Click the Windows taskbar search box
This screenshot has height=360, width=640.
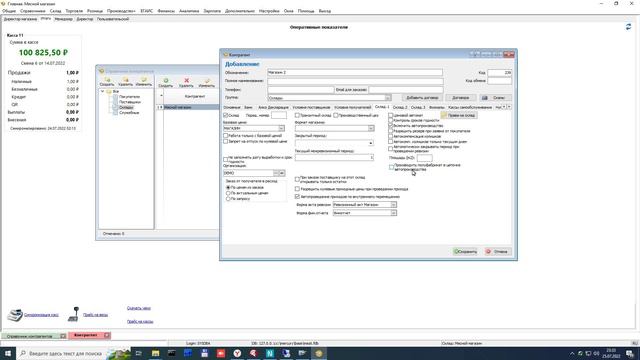point(73,353)
